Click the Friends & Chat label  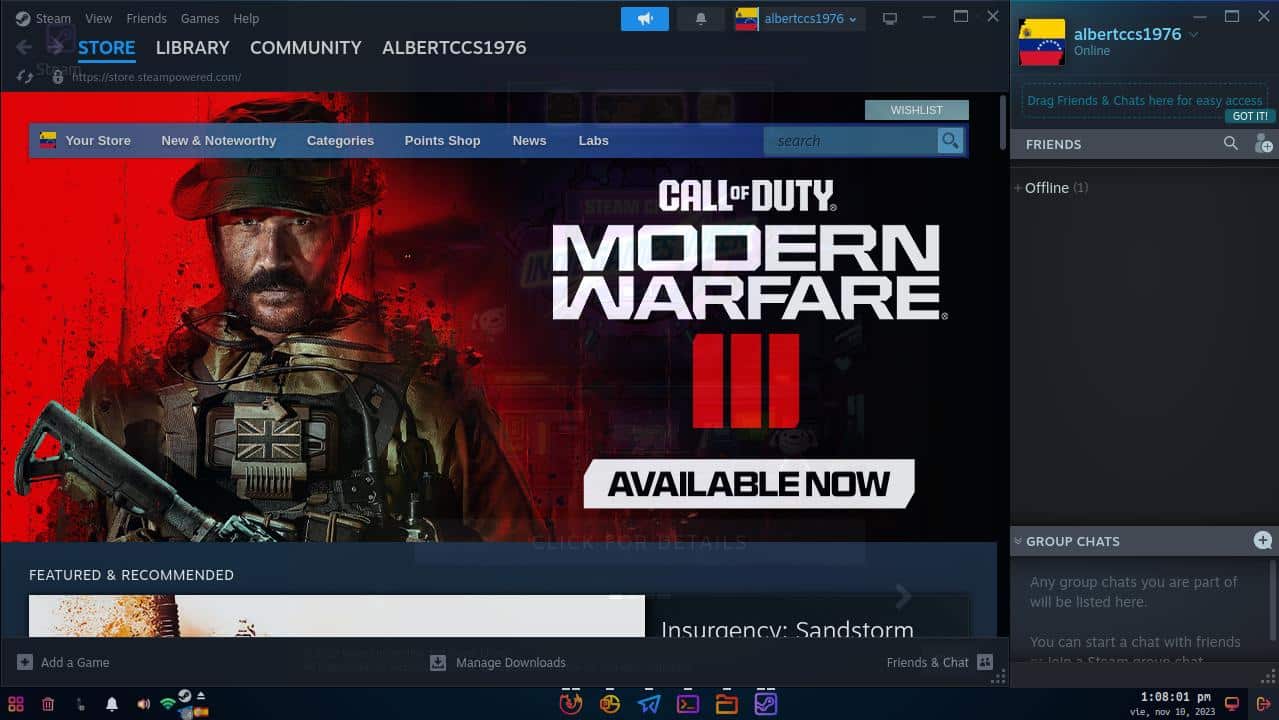point(928,662)
